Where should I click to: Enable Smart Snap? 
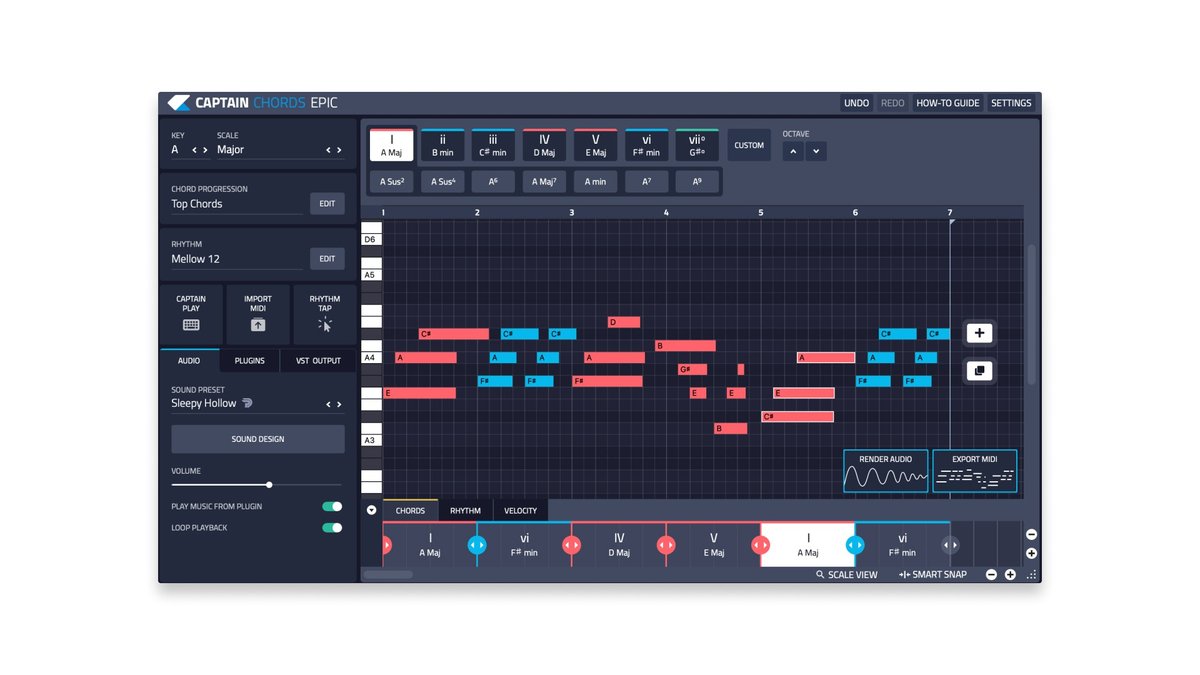point(932,574)
